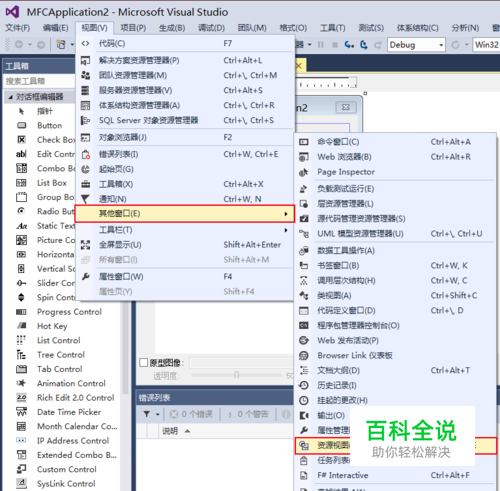Image resolution: width=500 pixels, height=491 pixels.
Task: Choose 解决方案资源管理器 from the view menu
Action: click(185, 60)
